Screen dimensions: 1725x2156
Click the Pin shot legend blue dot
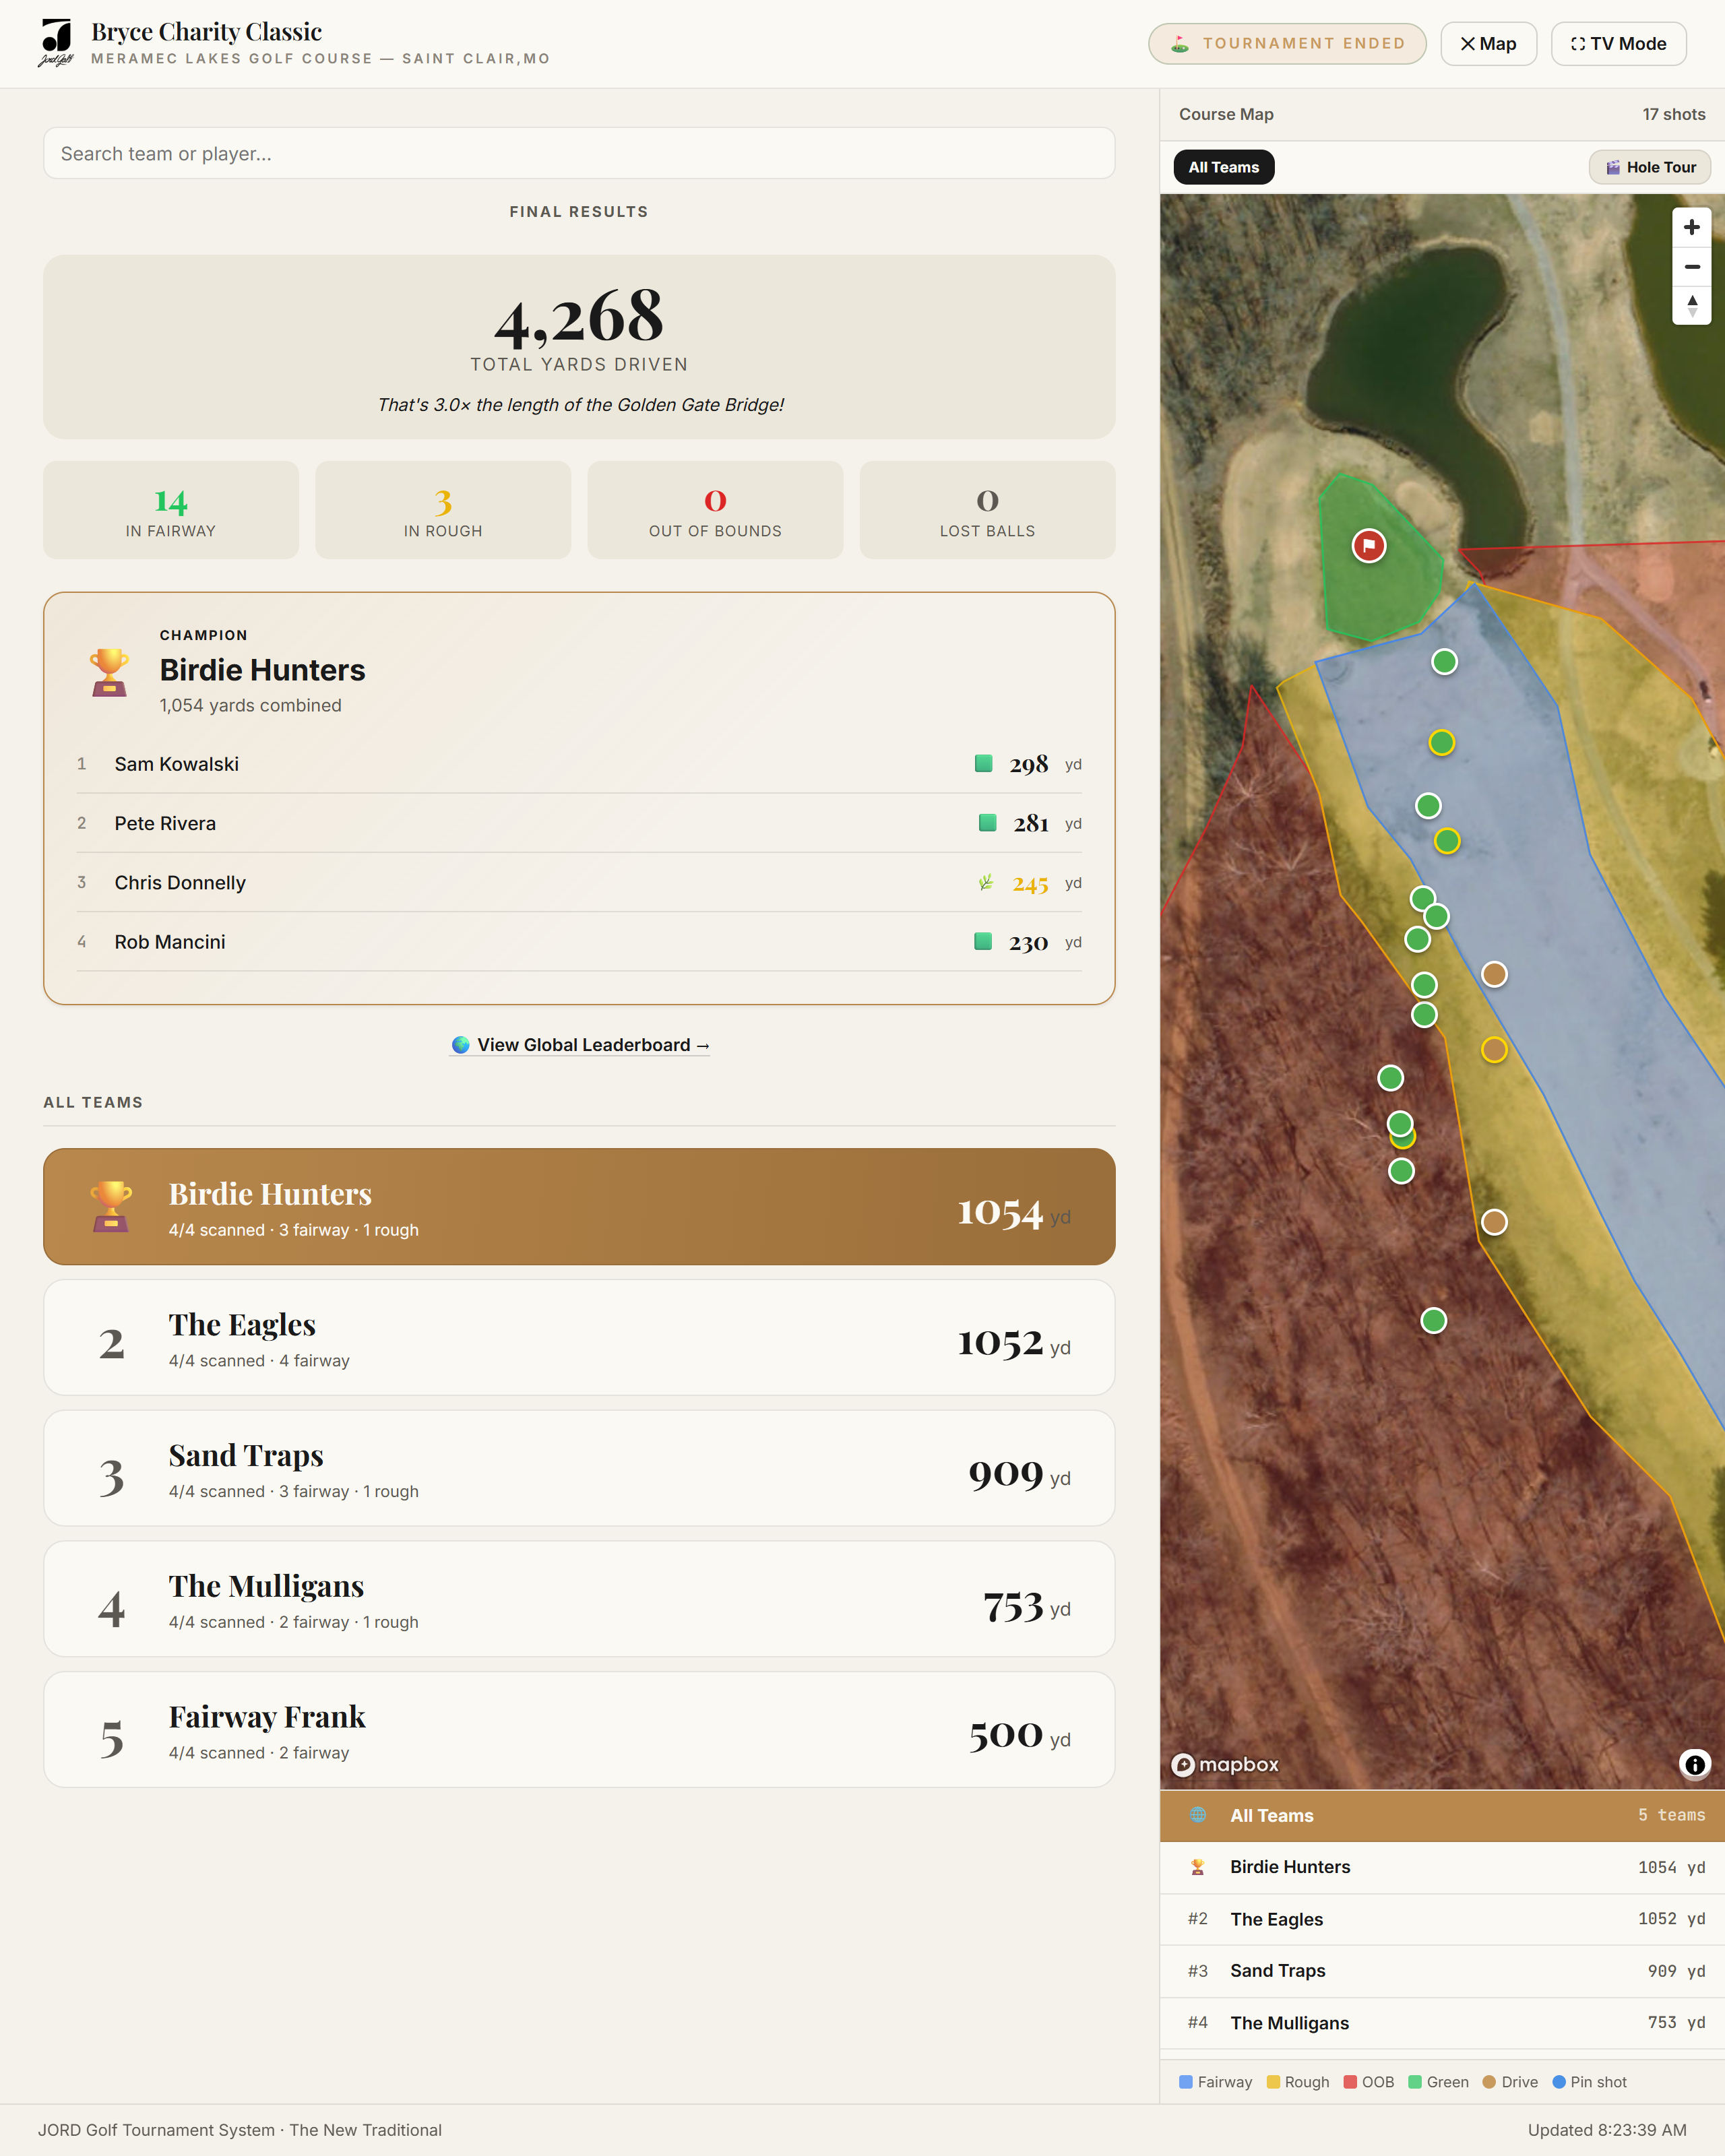(1558, 2082)
